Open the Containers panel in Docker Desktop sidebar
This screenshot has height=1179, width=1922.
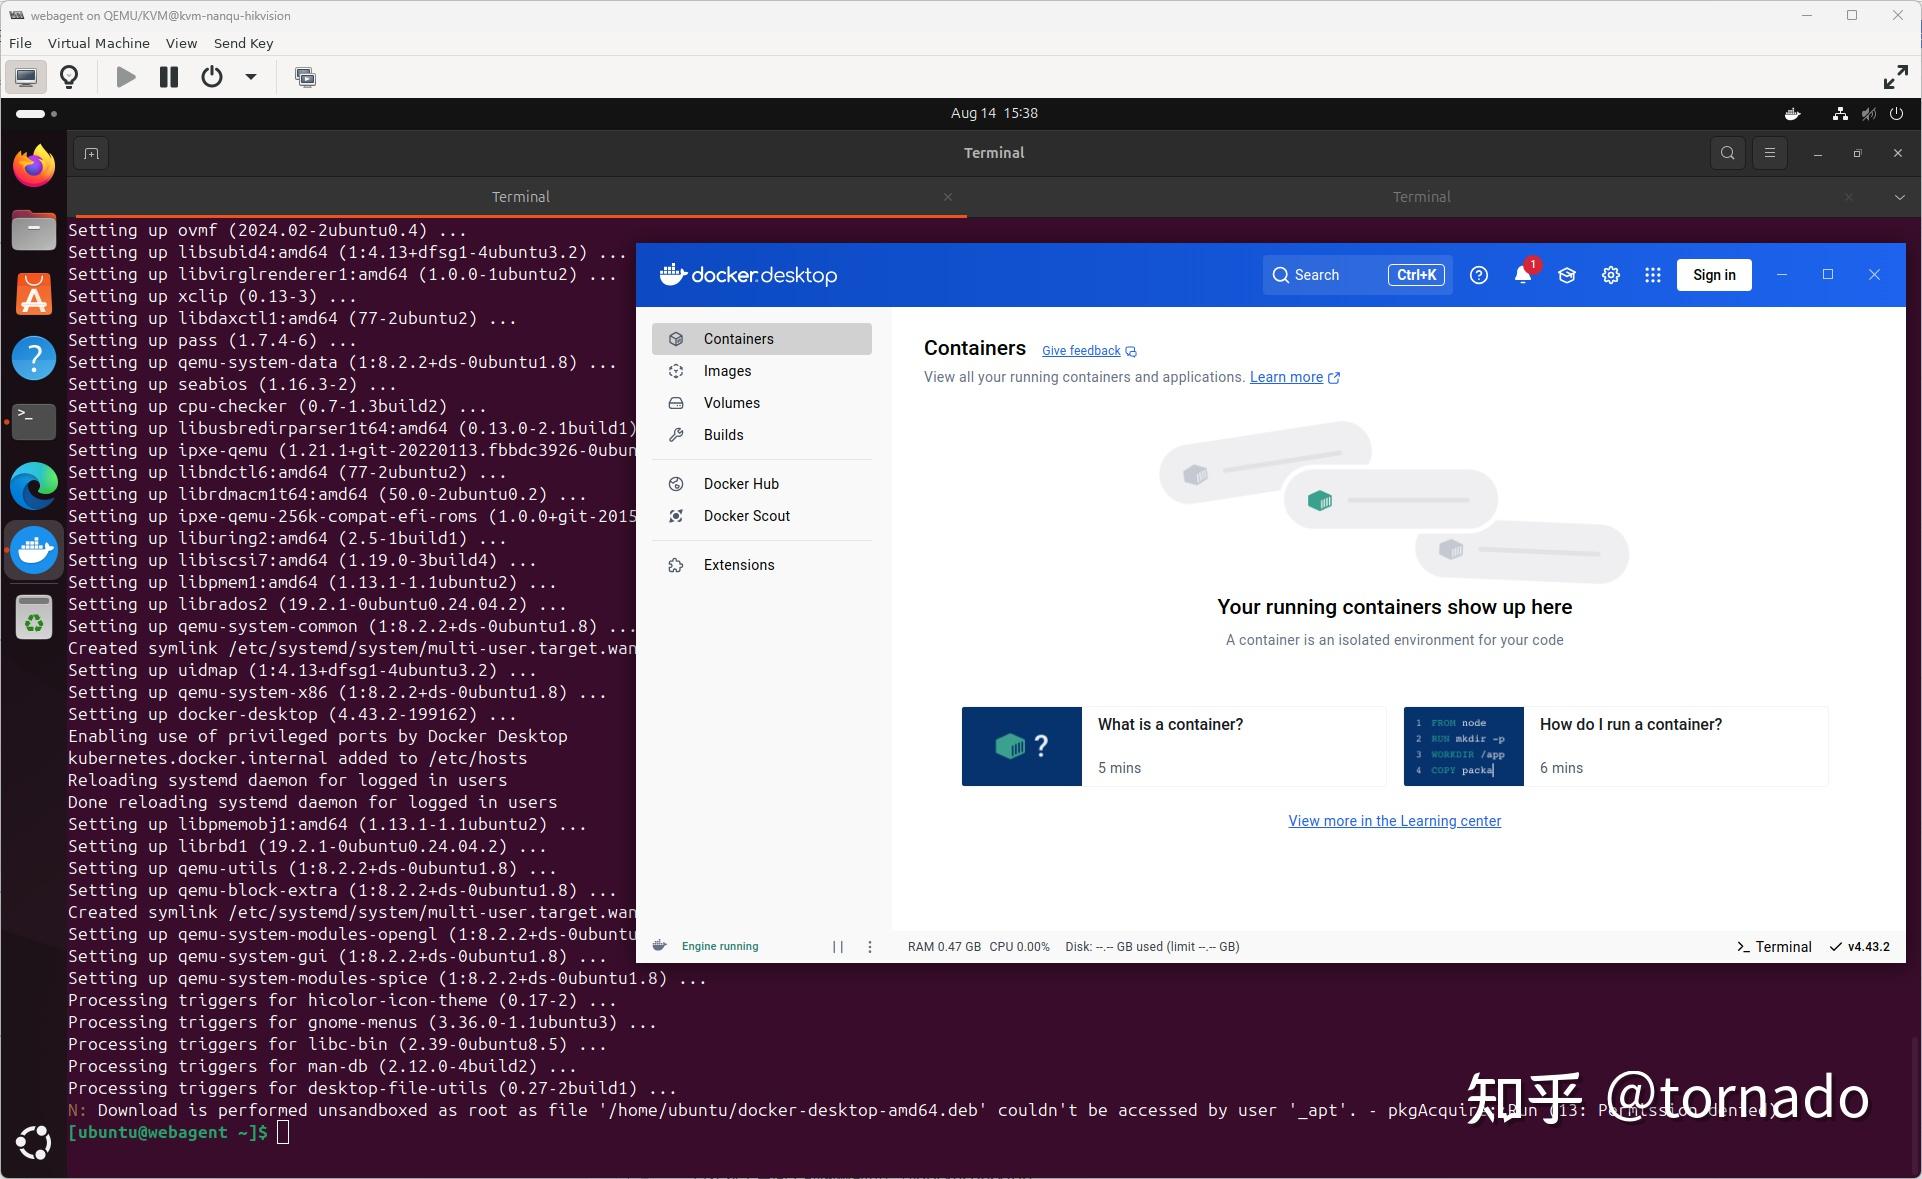point(739,338)
